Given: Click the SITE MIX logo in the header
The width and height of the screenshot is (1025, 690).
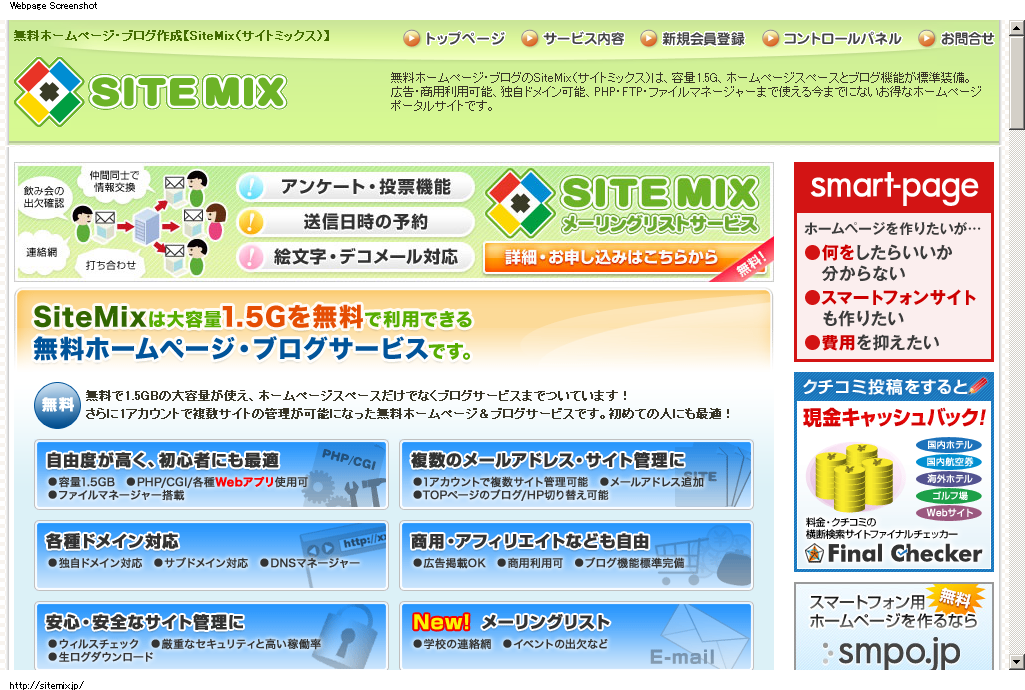Looking at the screenshot, I should (x=150, y=92).
